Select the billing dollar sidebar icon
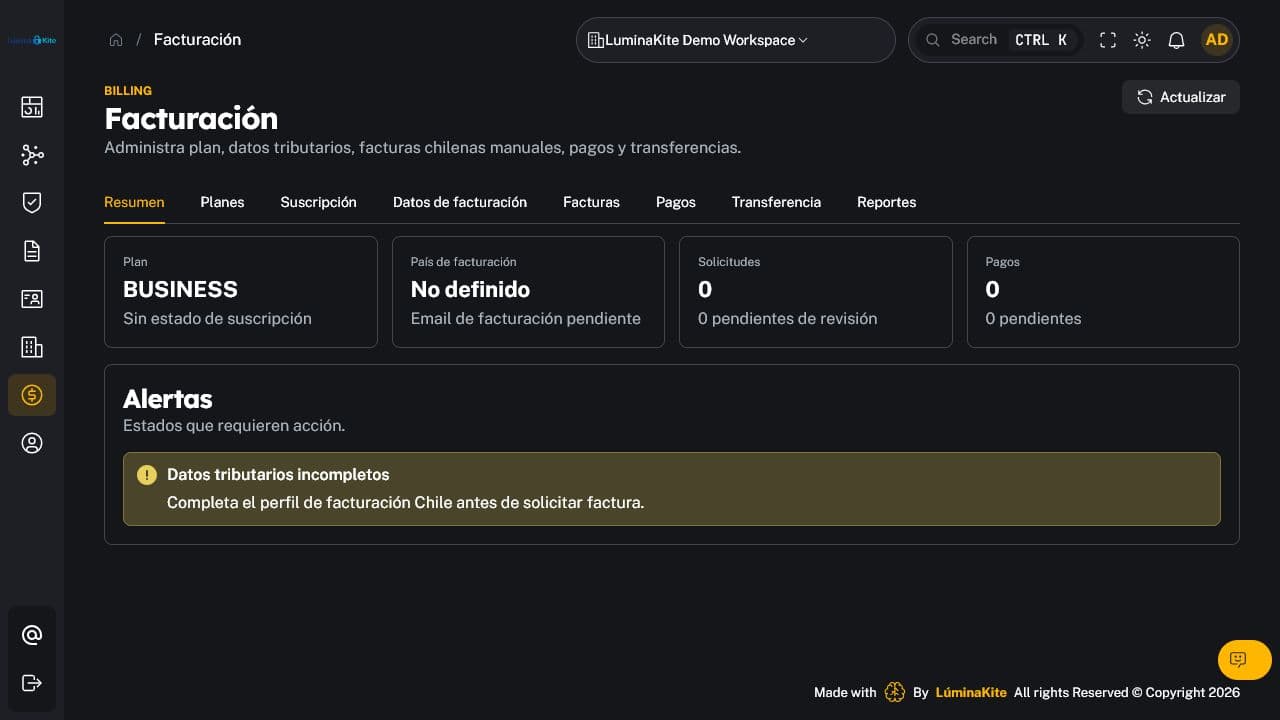The height and width of the screenshot is (720, 1280). 32,395
